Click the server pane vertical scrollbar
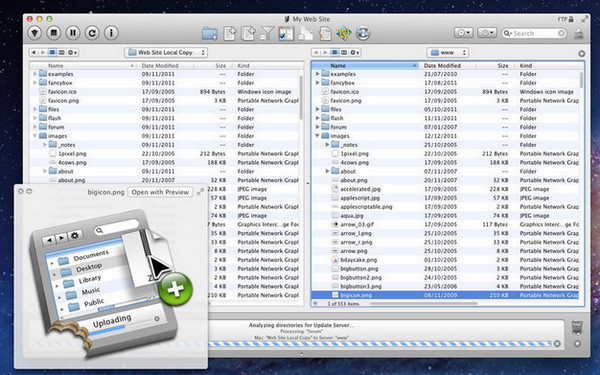 coord(582,80)
